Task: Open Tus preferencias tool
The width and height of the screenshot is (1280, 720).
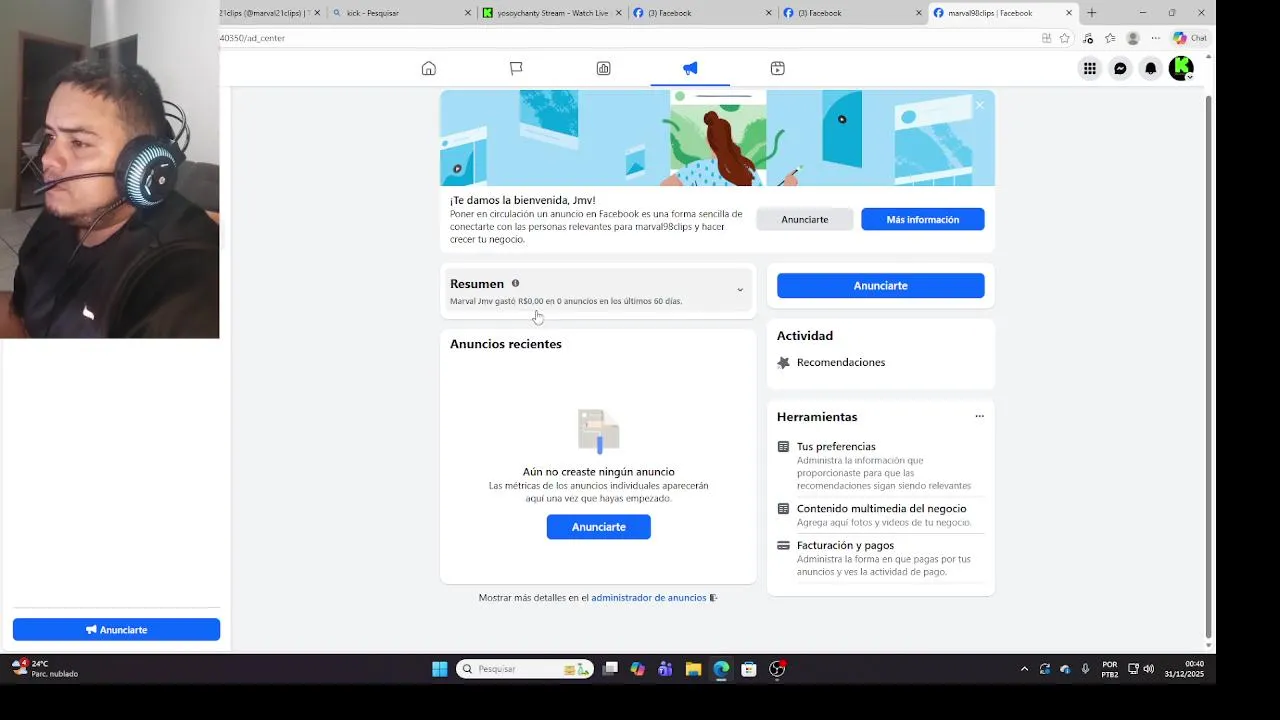Action: point(880,467)
